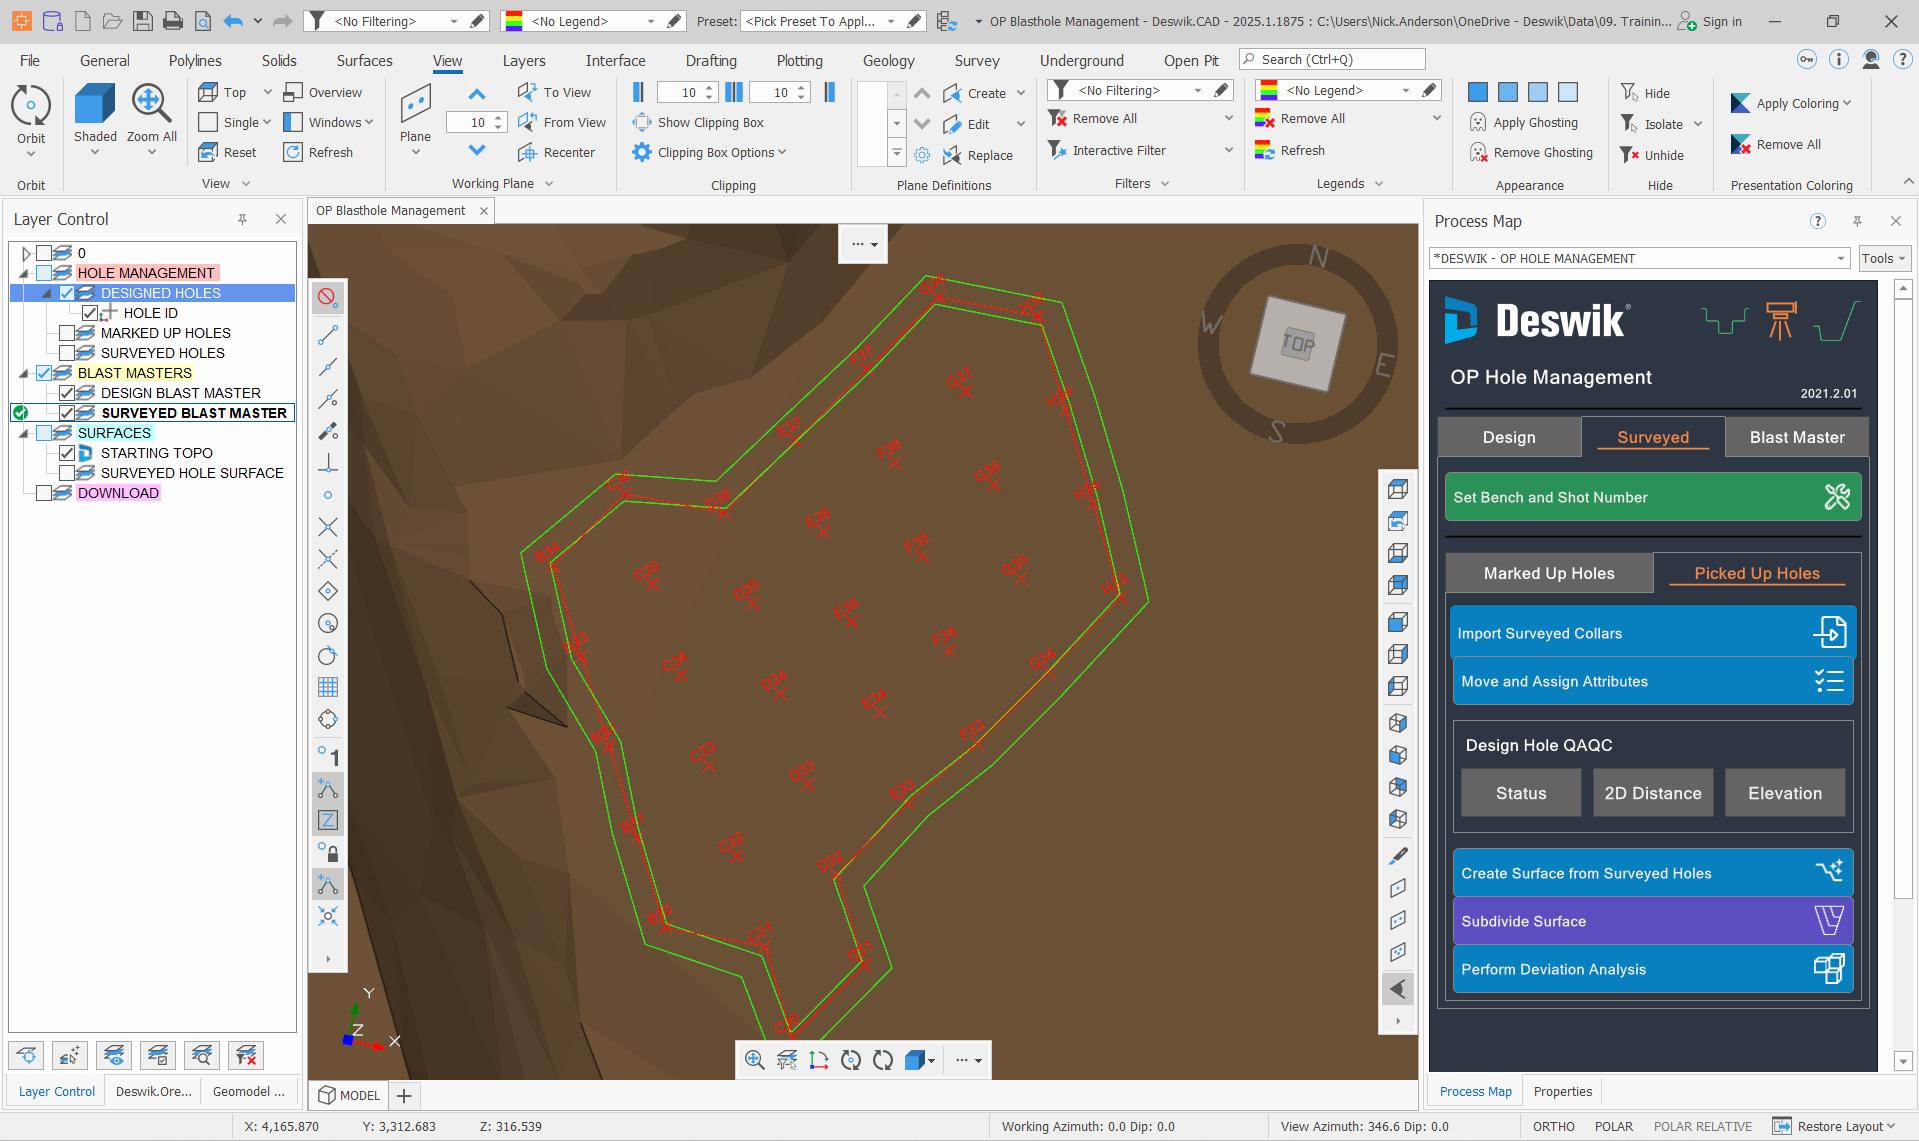1919x1141 pixels.
Task: Open the Open Pit ribbon tab
Action: pos(1191,61)
